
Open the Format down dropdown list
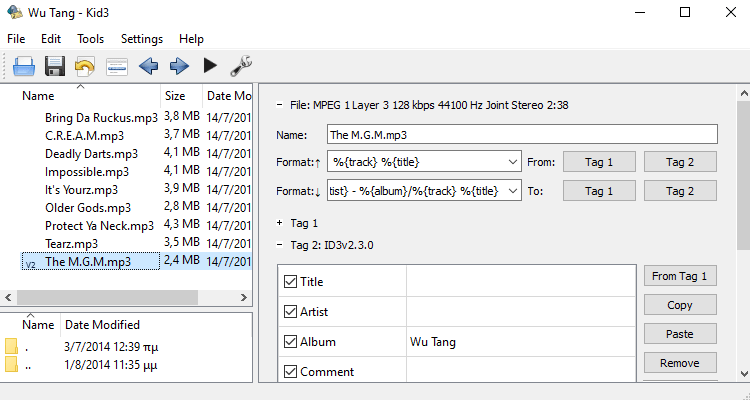(513, 191)
